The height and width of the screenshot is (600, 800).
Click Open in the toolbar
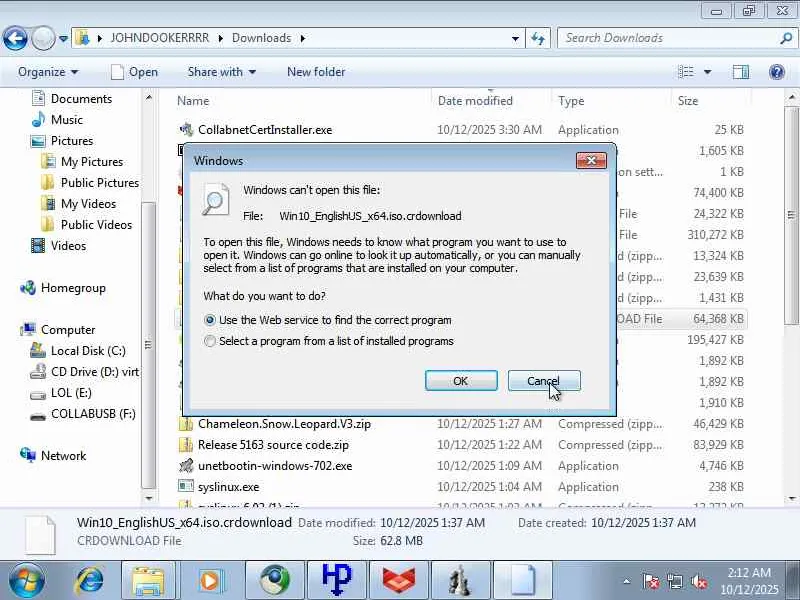pos(135,72)
